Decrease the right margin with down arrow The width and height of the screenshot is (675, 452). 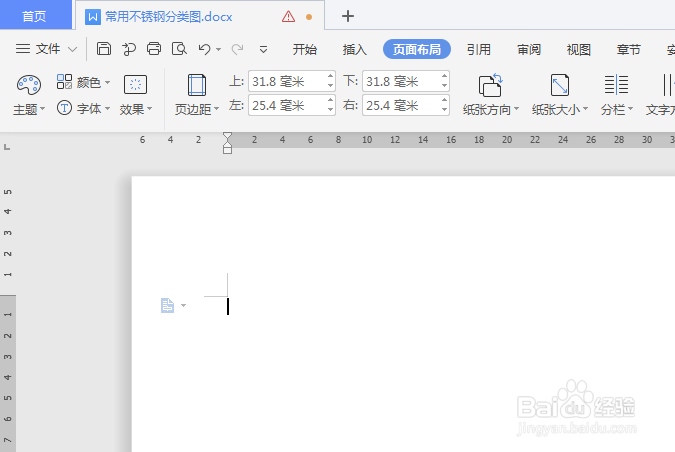pyautogui.click(x=444, y=110)
